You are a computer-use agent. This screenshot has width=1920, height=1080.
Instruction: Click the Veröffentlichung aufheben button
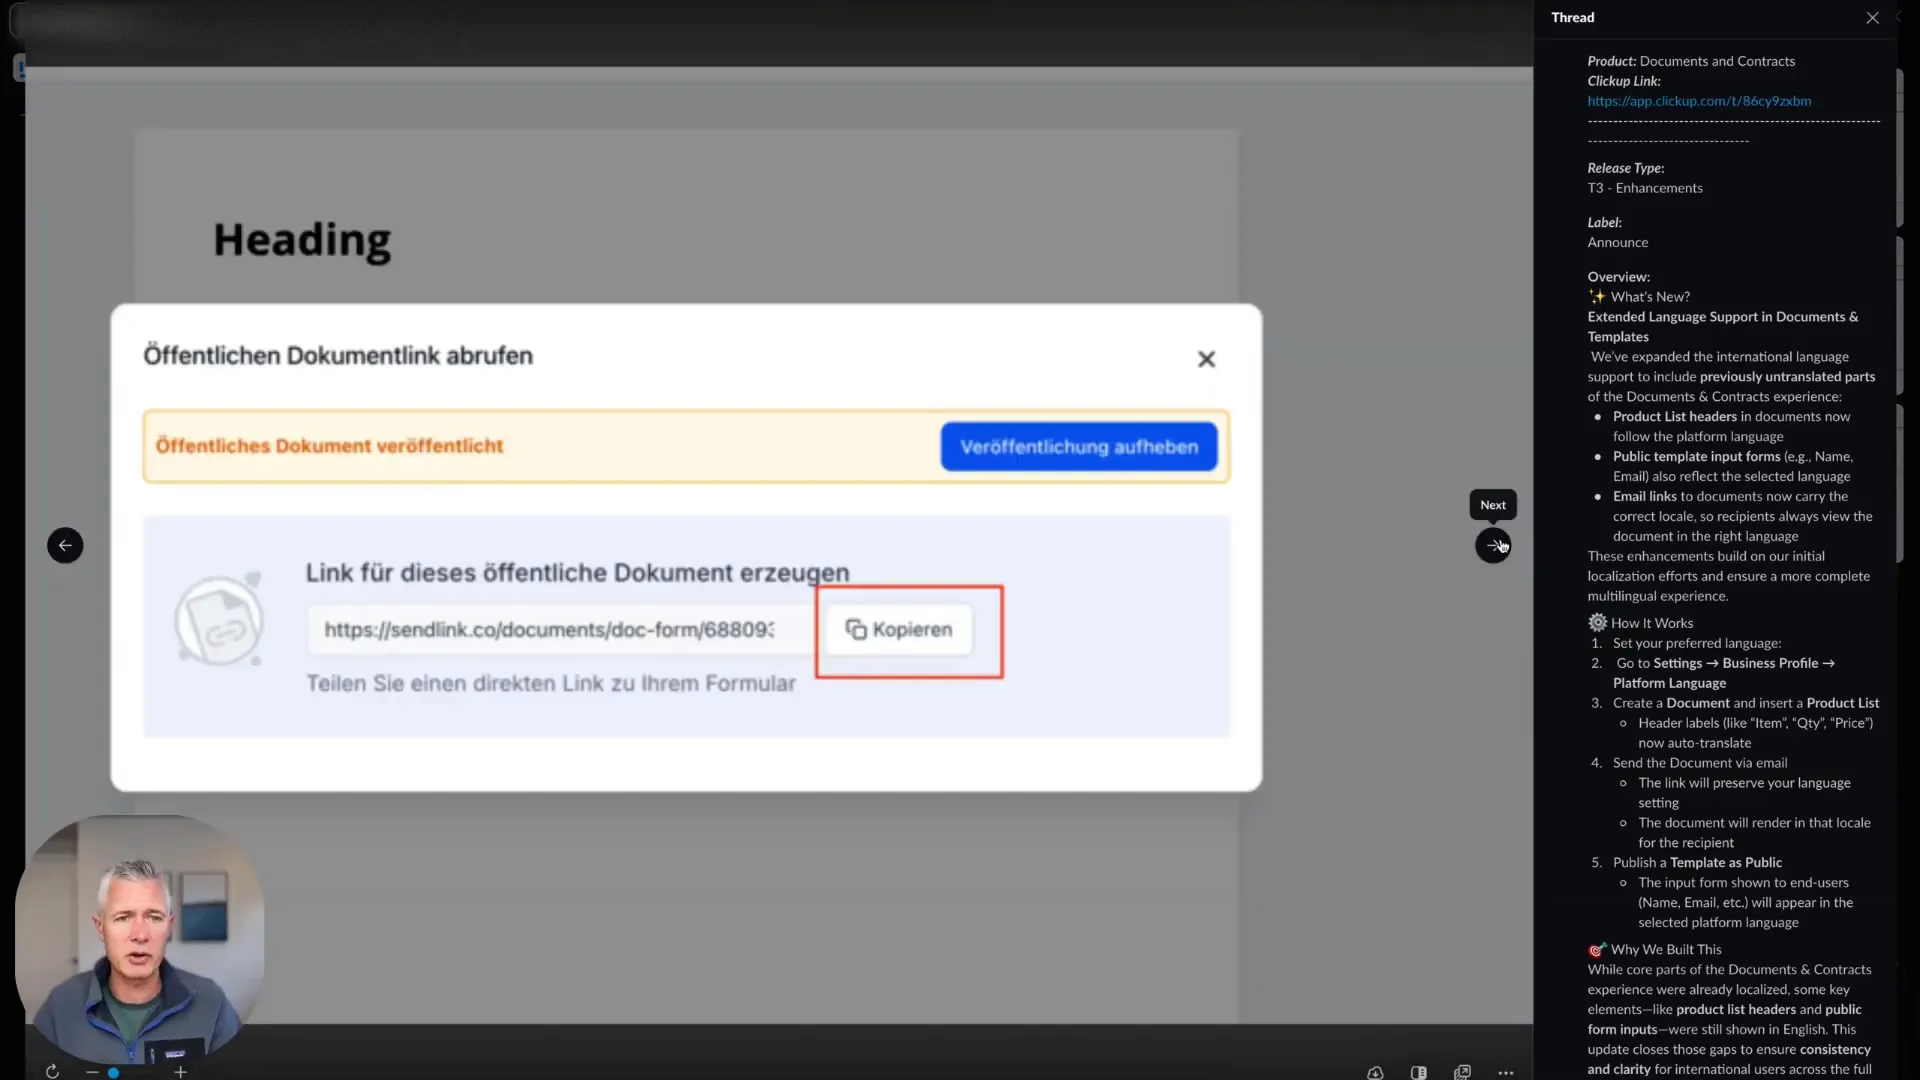pos(1078,446)
